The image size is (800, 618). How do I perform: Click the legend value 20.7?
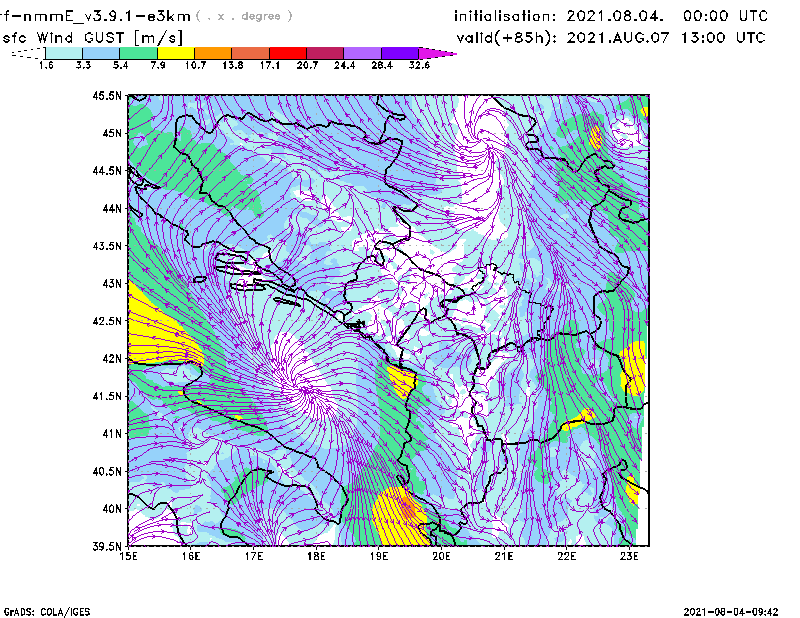coord(307,65)
